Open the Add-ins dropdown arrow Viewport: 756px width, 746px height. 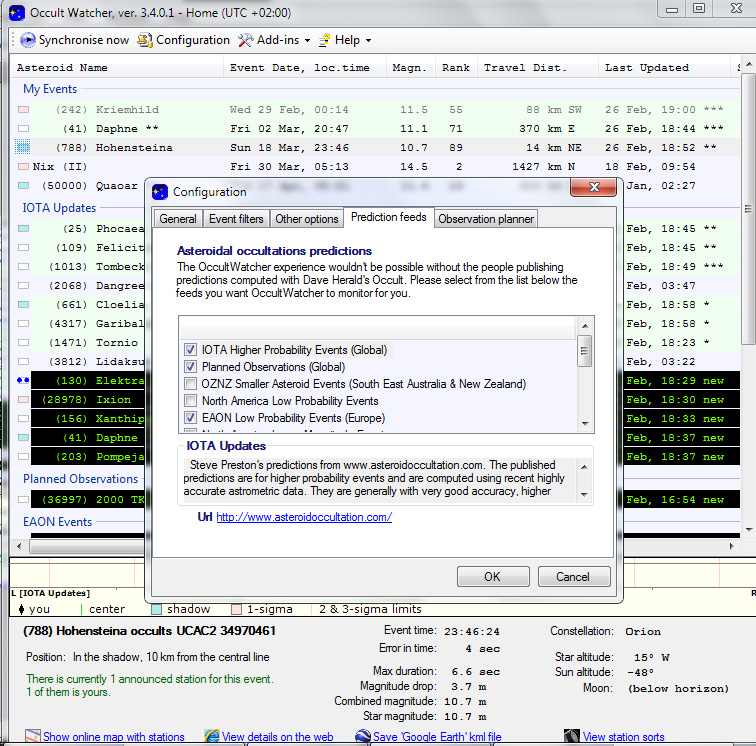point(307,41)
